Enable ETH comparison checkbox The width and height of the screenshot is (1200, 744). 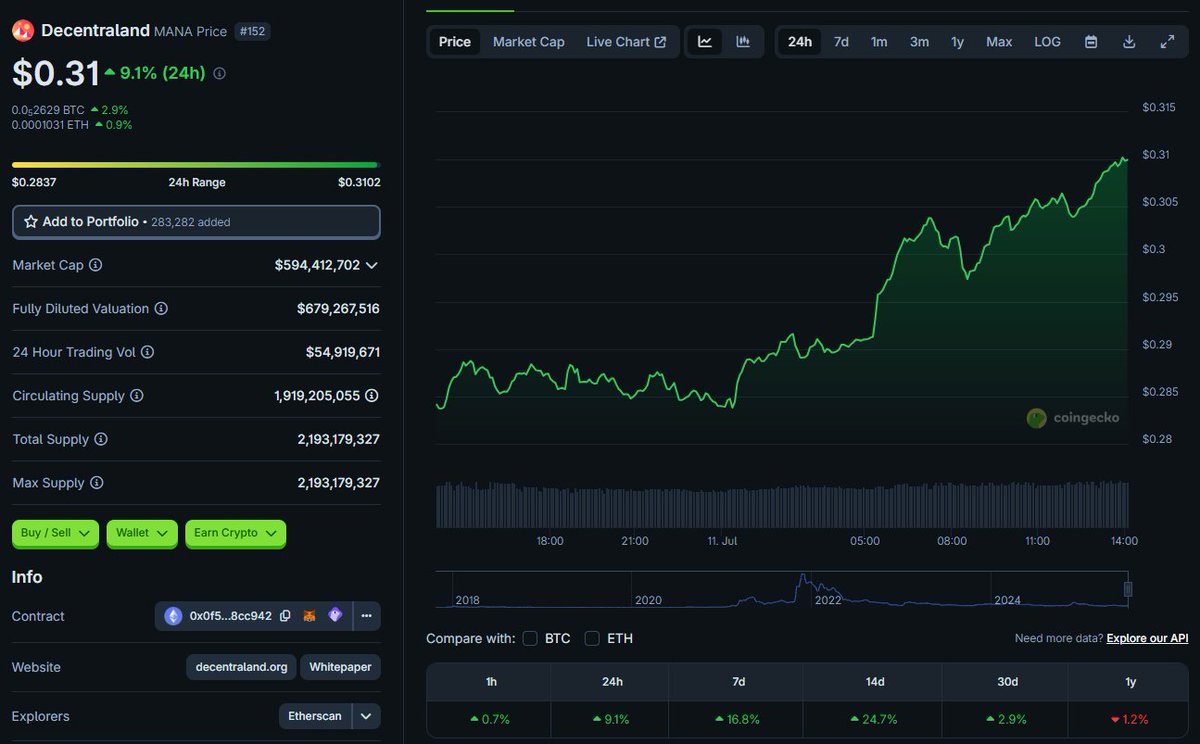click(592, 638)
